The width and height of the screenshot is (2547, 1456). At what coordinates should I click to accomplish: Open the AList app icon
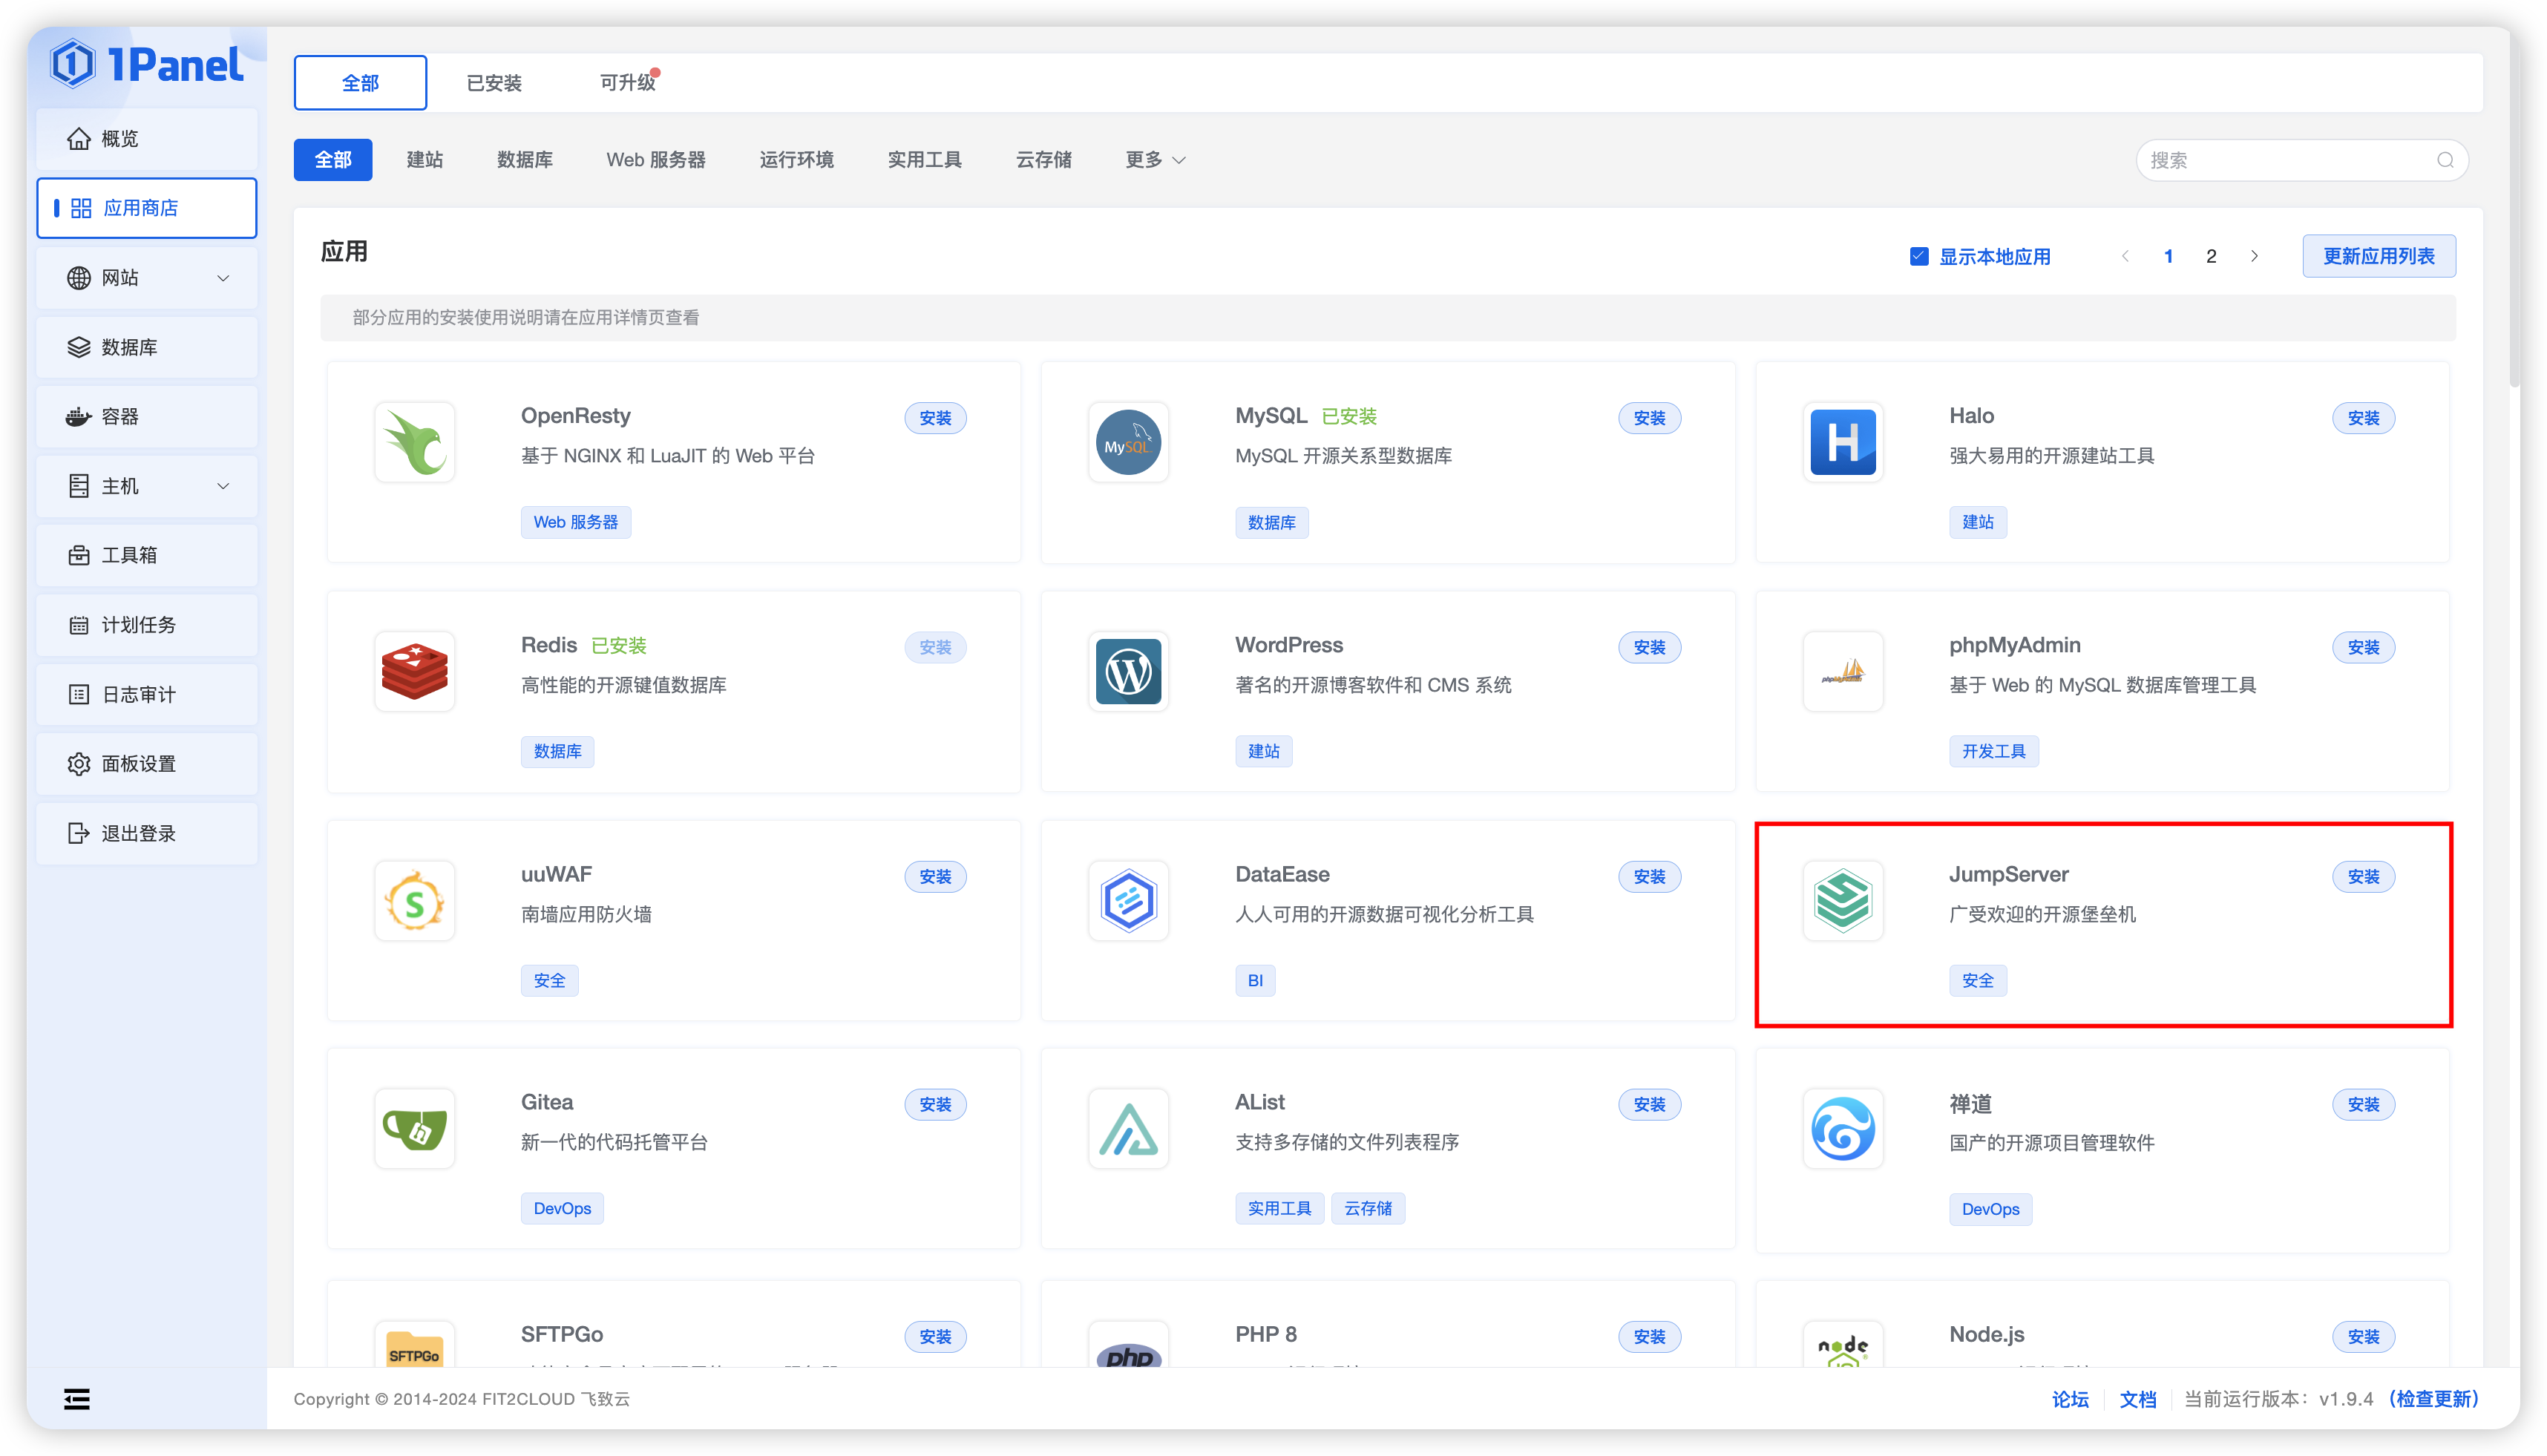pyautogui.click(x=1128, y=1128)
